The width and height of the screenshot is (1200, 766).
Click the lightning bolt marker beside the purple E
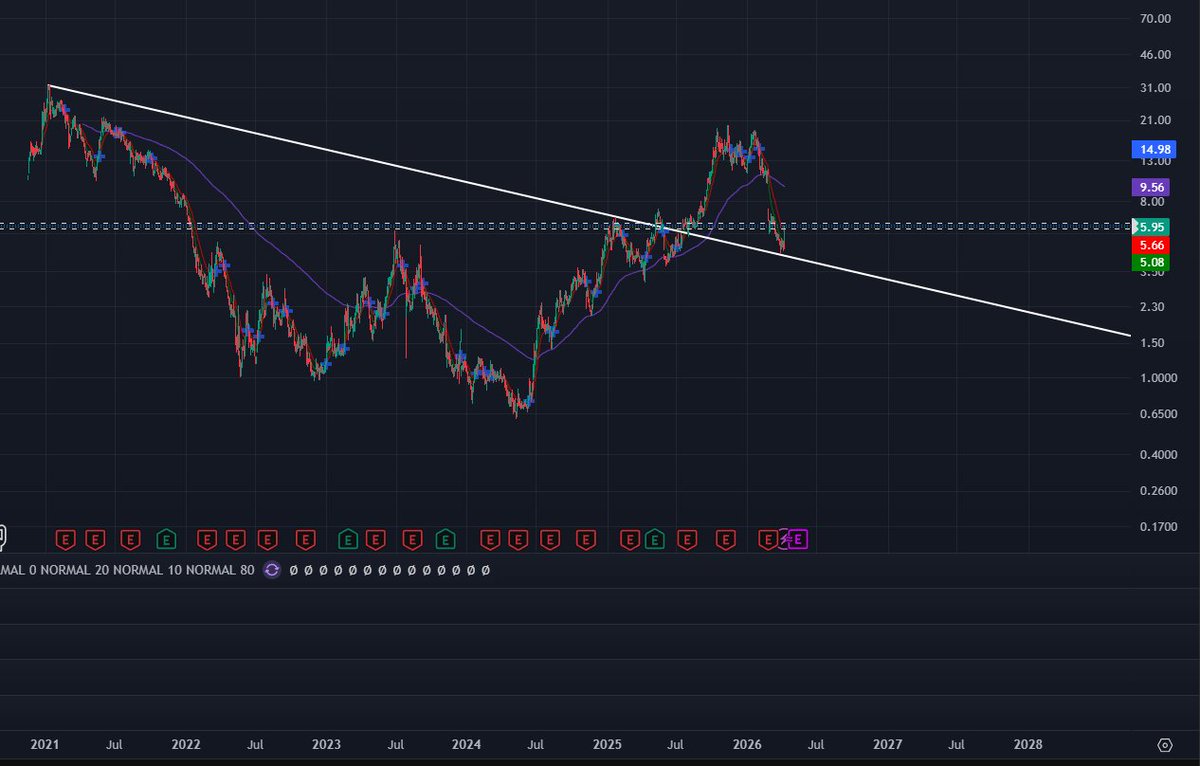tap(785, 540)
